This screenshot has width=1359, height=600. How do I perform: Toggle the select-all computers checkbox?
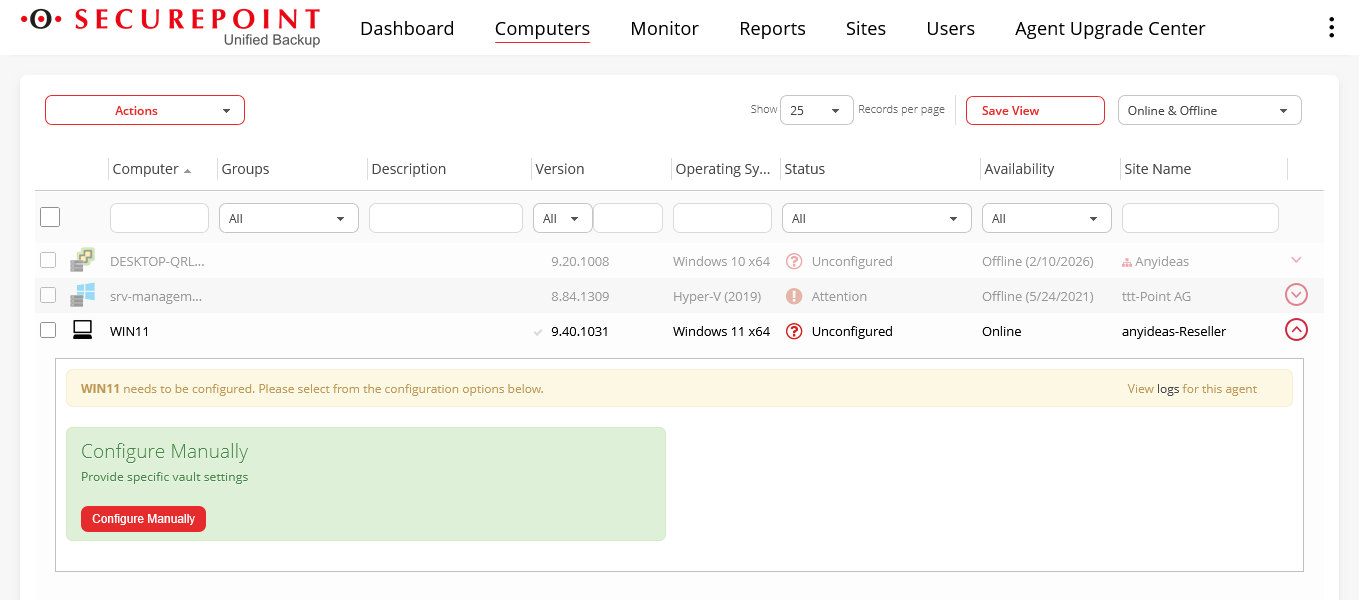coord(50,217)
